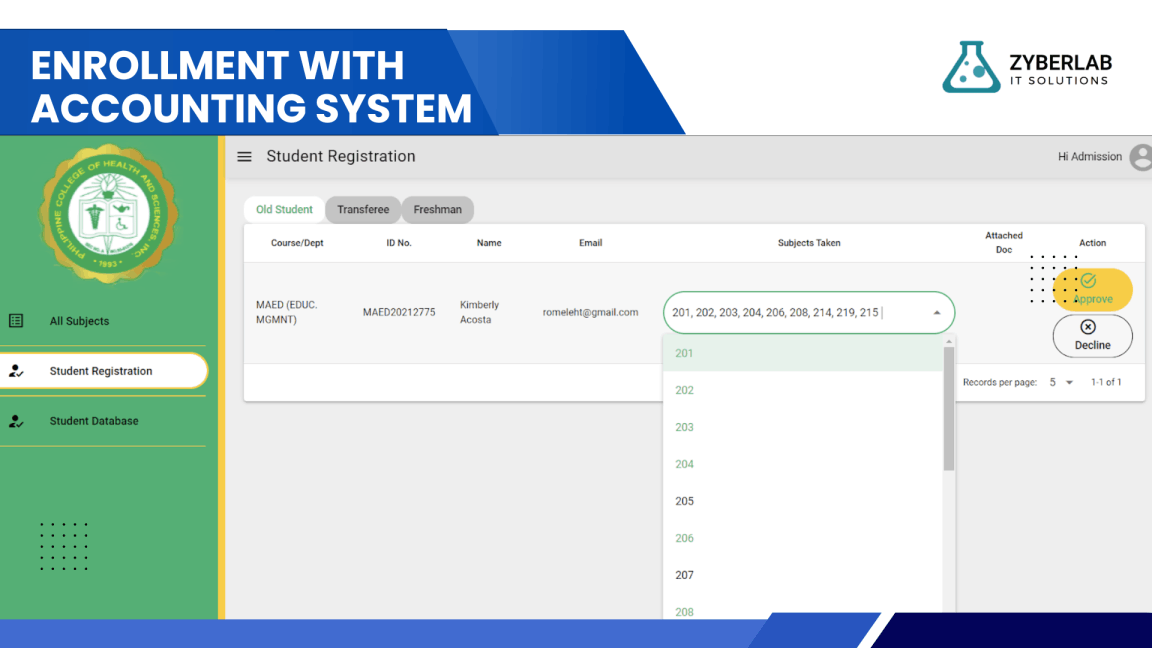Click the All Subjects list icon
Viewport: 1152px width, 648px height.
point(16,321)
